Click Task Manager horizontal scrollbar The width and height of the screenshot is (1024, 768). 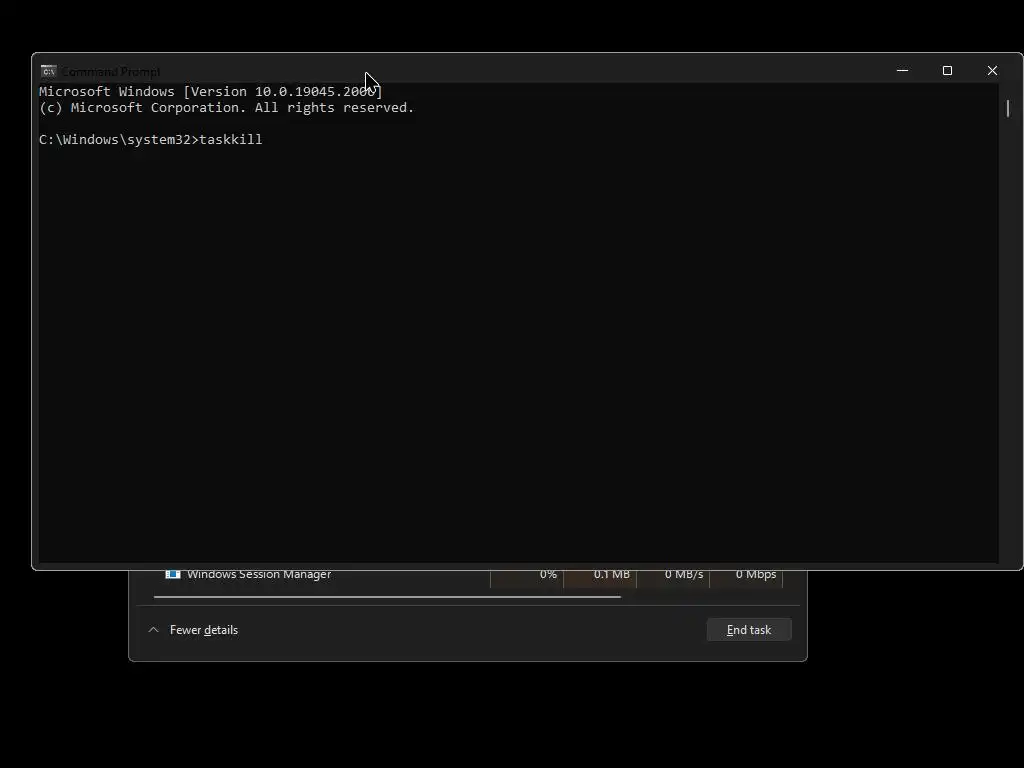coord(387,596)
